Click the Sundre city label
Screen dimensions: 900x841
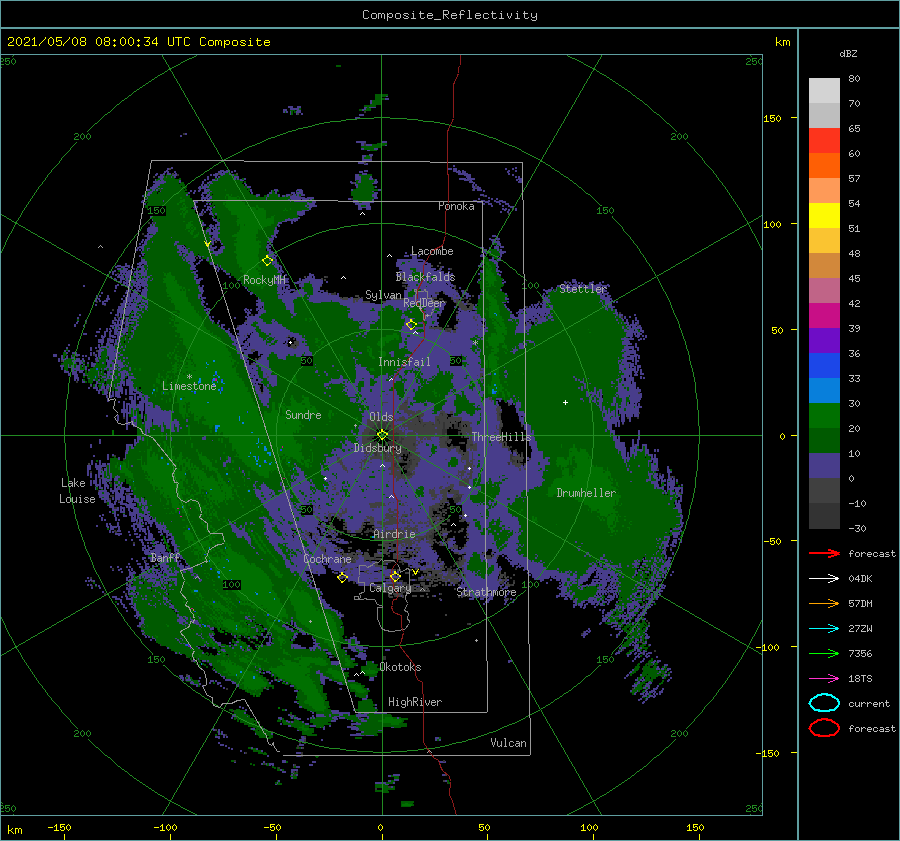303,414
